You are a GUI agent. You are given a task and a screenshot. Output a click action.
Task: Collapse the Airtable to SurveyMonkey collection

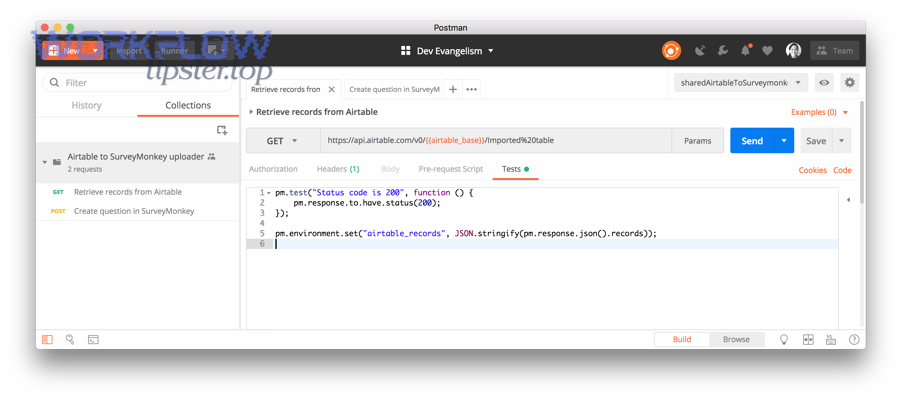pos(45,163)
